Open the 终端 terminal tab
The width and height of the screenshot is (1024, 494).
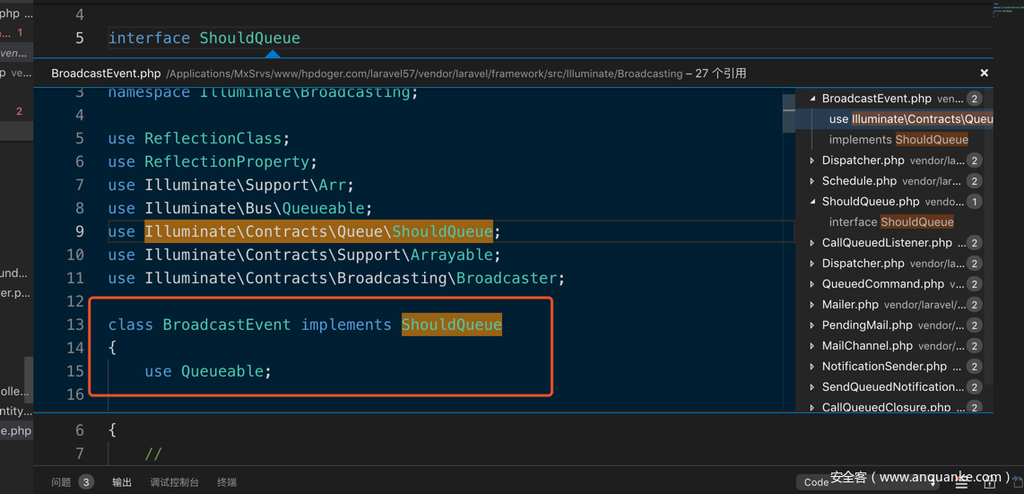pyautogui.click(x=227, y=482)
